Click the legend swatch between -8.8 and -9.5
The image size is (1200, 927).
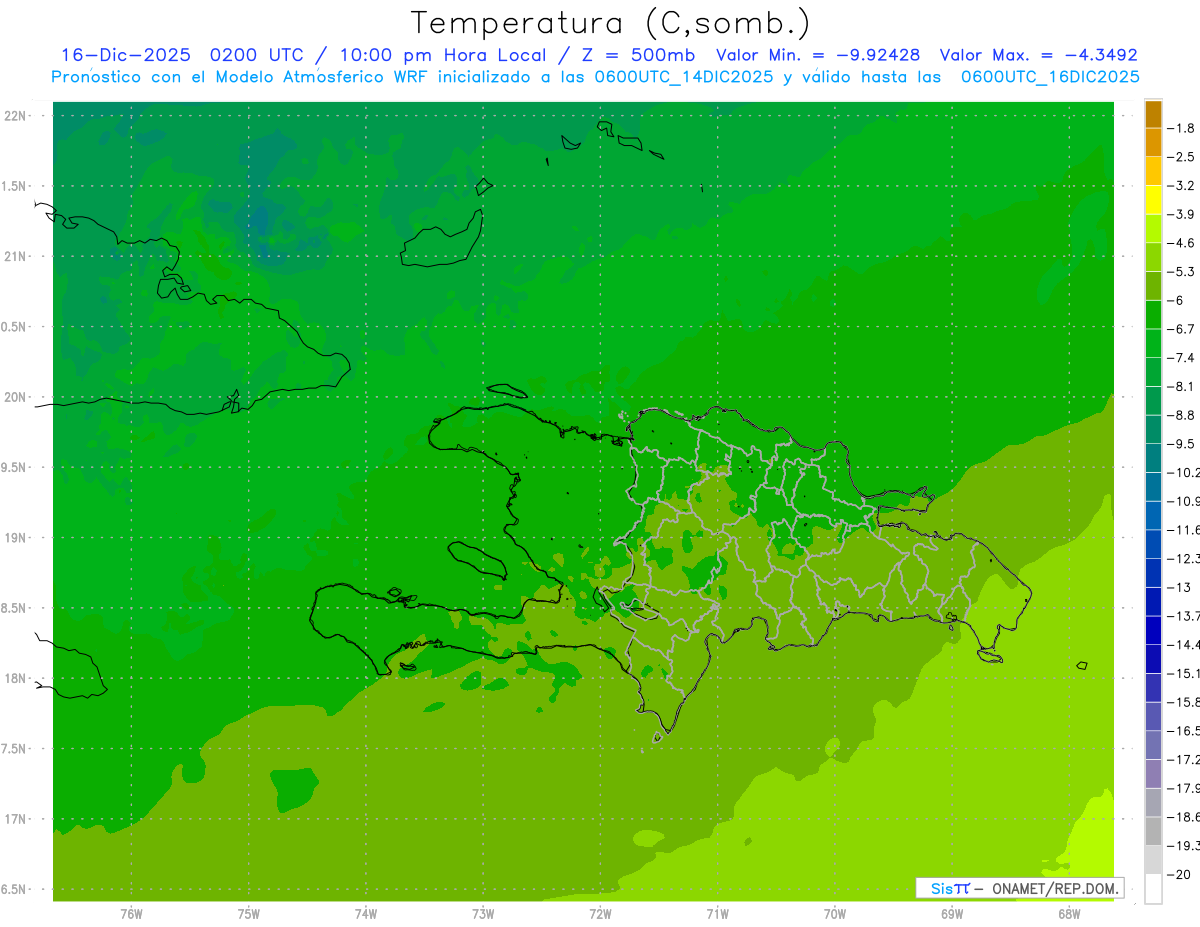click(1153, 429)
